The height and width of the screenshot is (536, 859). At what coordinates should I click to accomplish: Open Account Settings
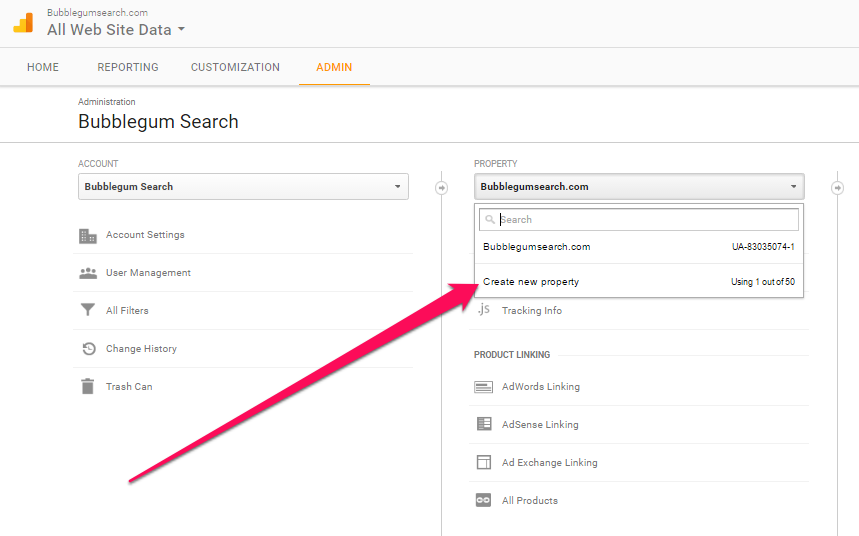(x=145, y=235)
